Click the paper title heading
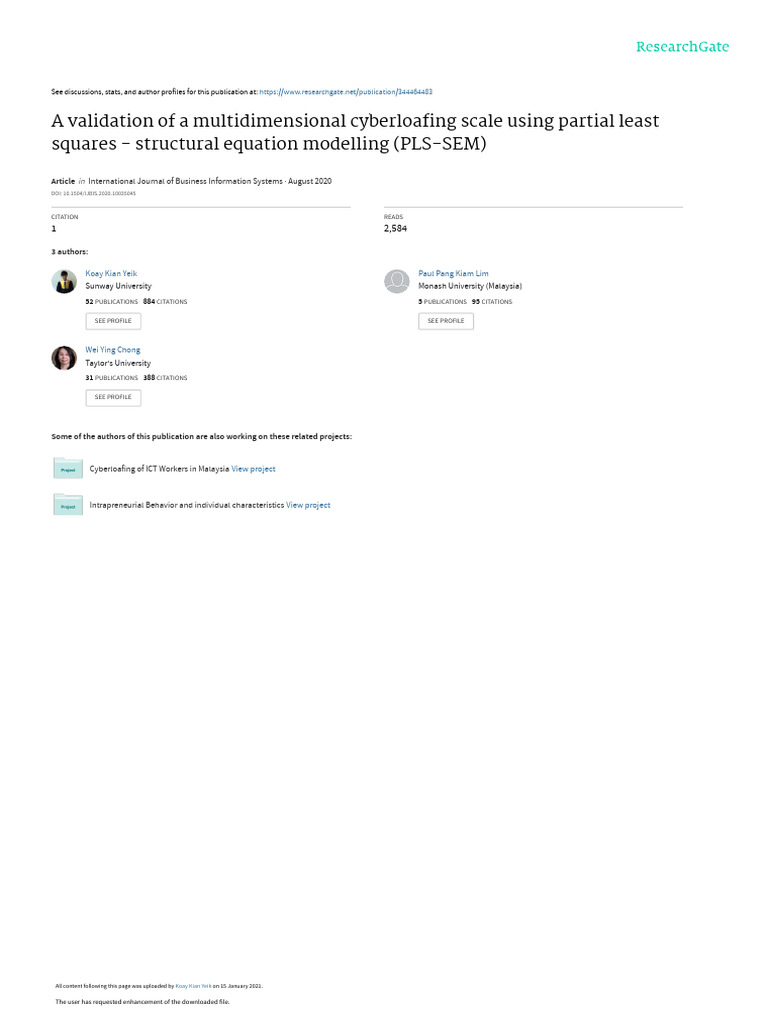This screenshot has height=1024, width=768. [x=355, y=131]
